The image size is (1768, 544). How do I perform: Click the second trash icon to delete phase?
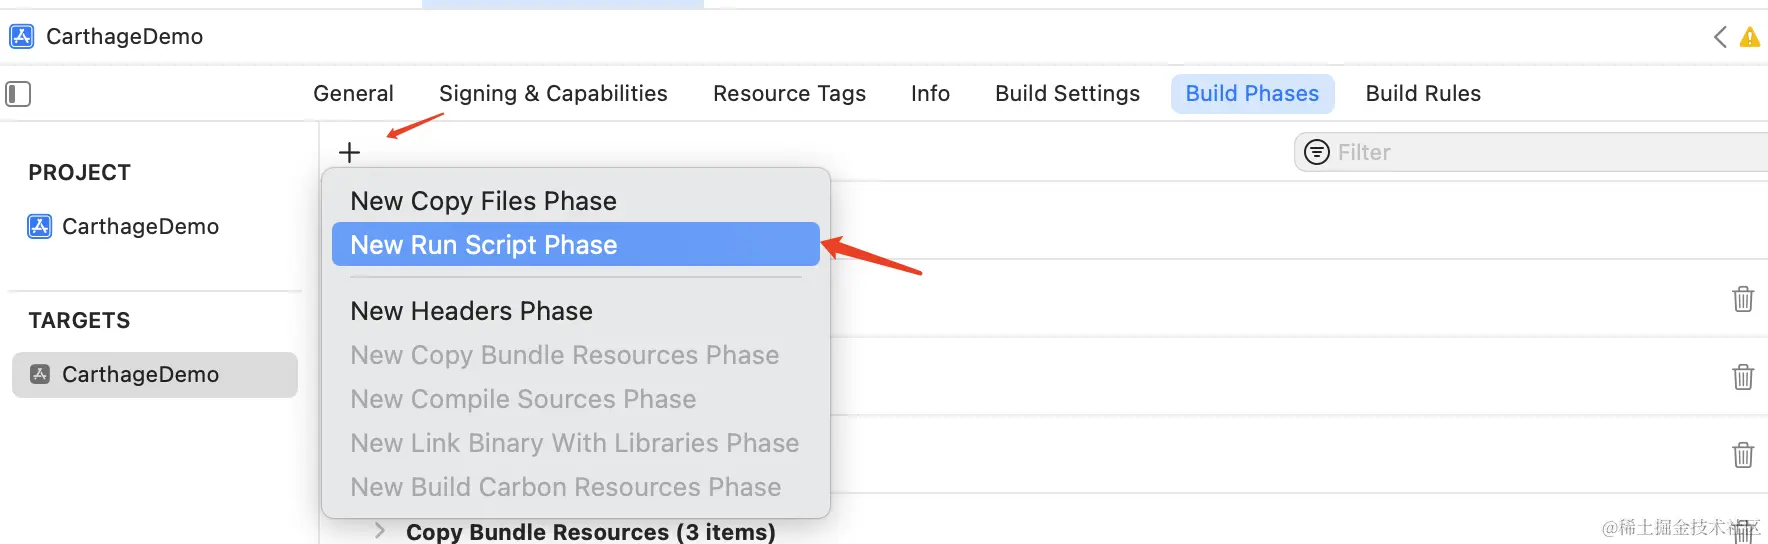click(1742, 377)
